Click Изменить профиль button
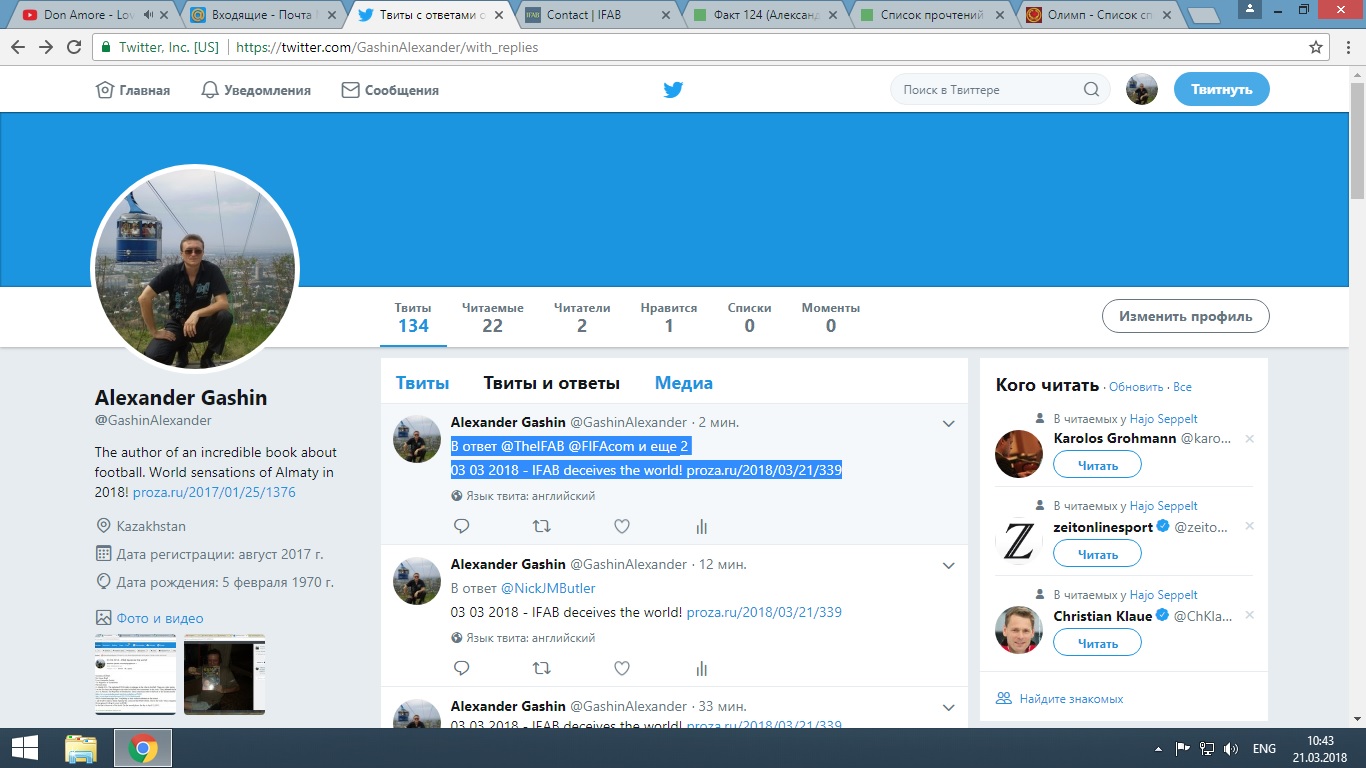Image resolution: width=1366 pixels, height=768 pixels. click(1185, 316)
